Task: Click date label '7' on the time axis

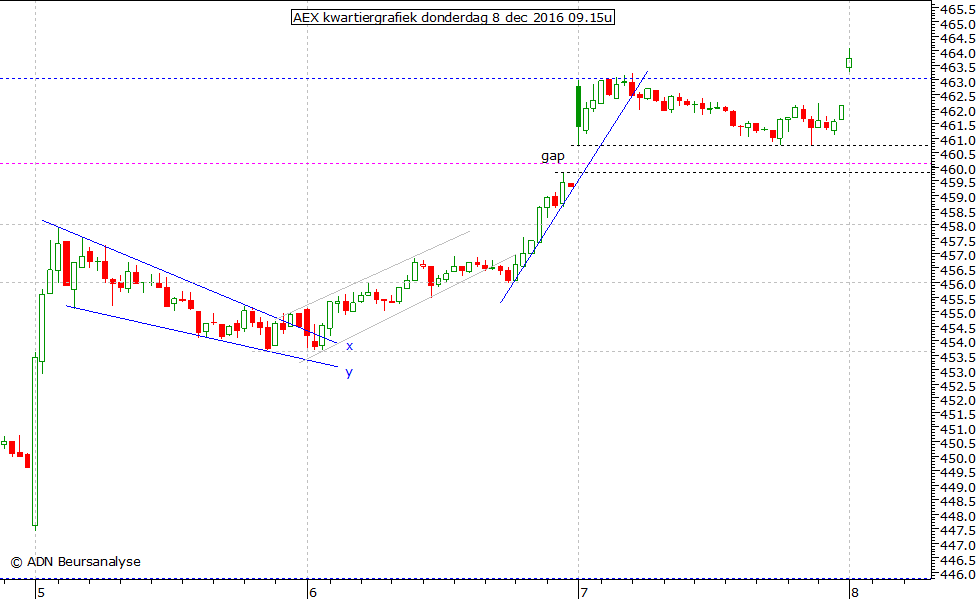Action: [x=584, y=592]
